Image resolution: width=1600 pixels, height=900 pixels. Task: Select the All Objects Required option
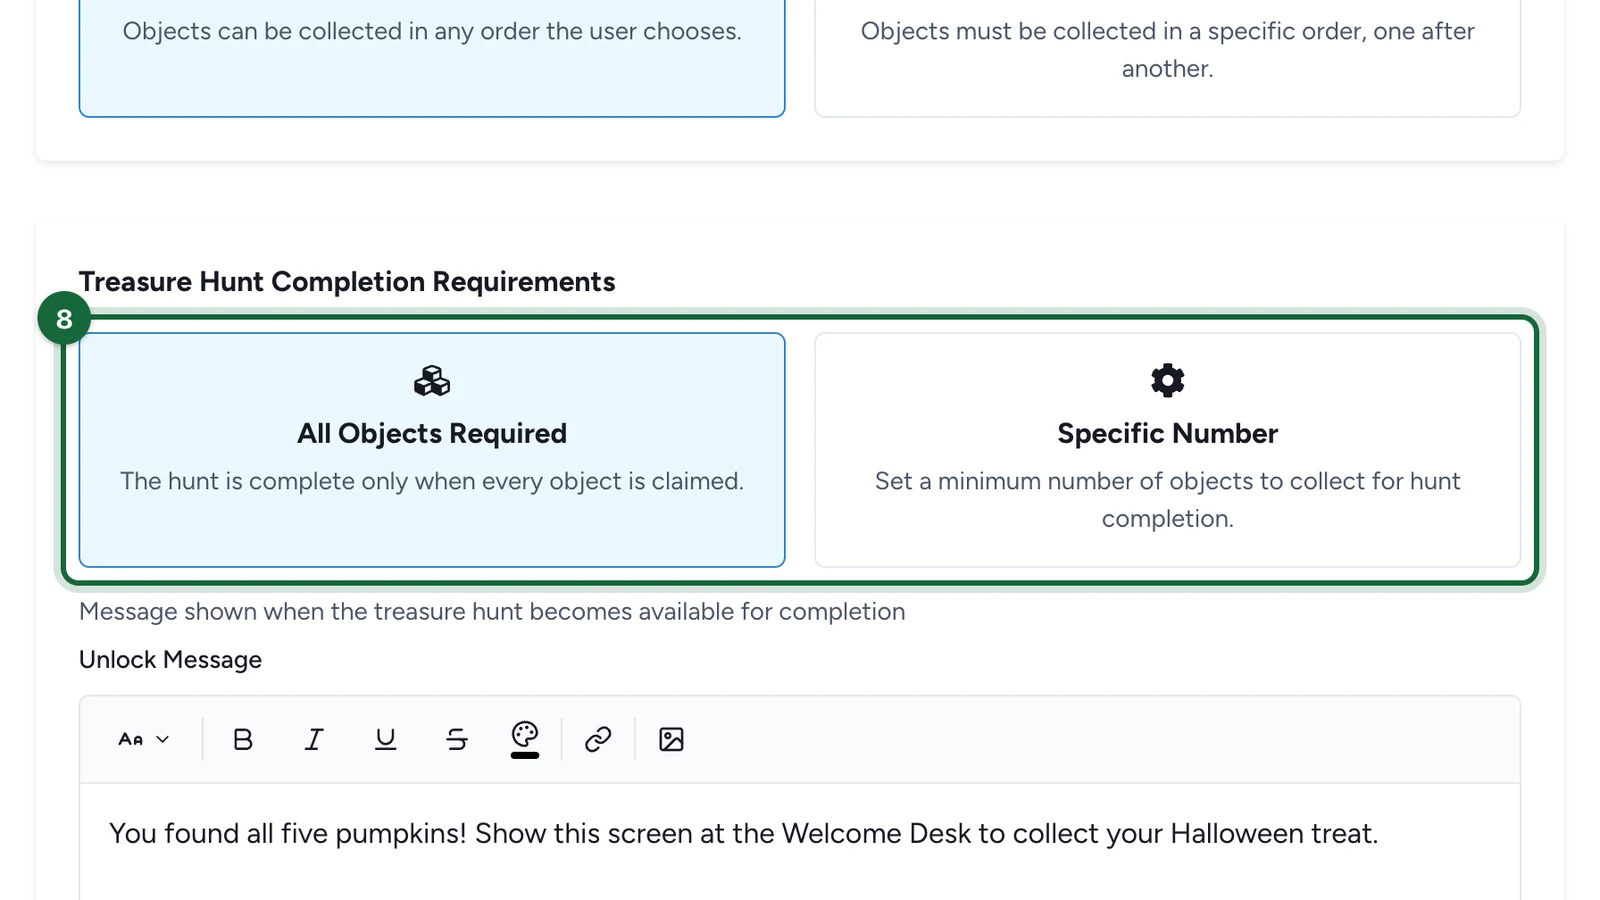click(432, 450)
